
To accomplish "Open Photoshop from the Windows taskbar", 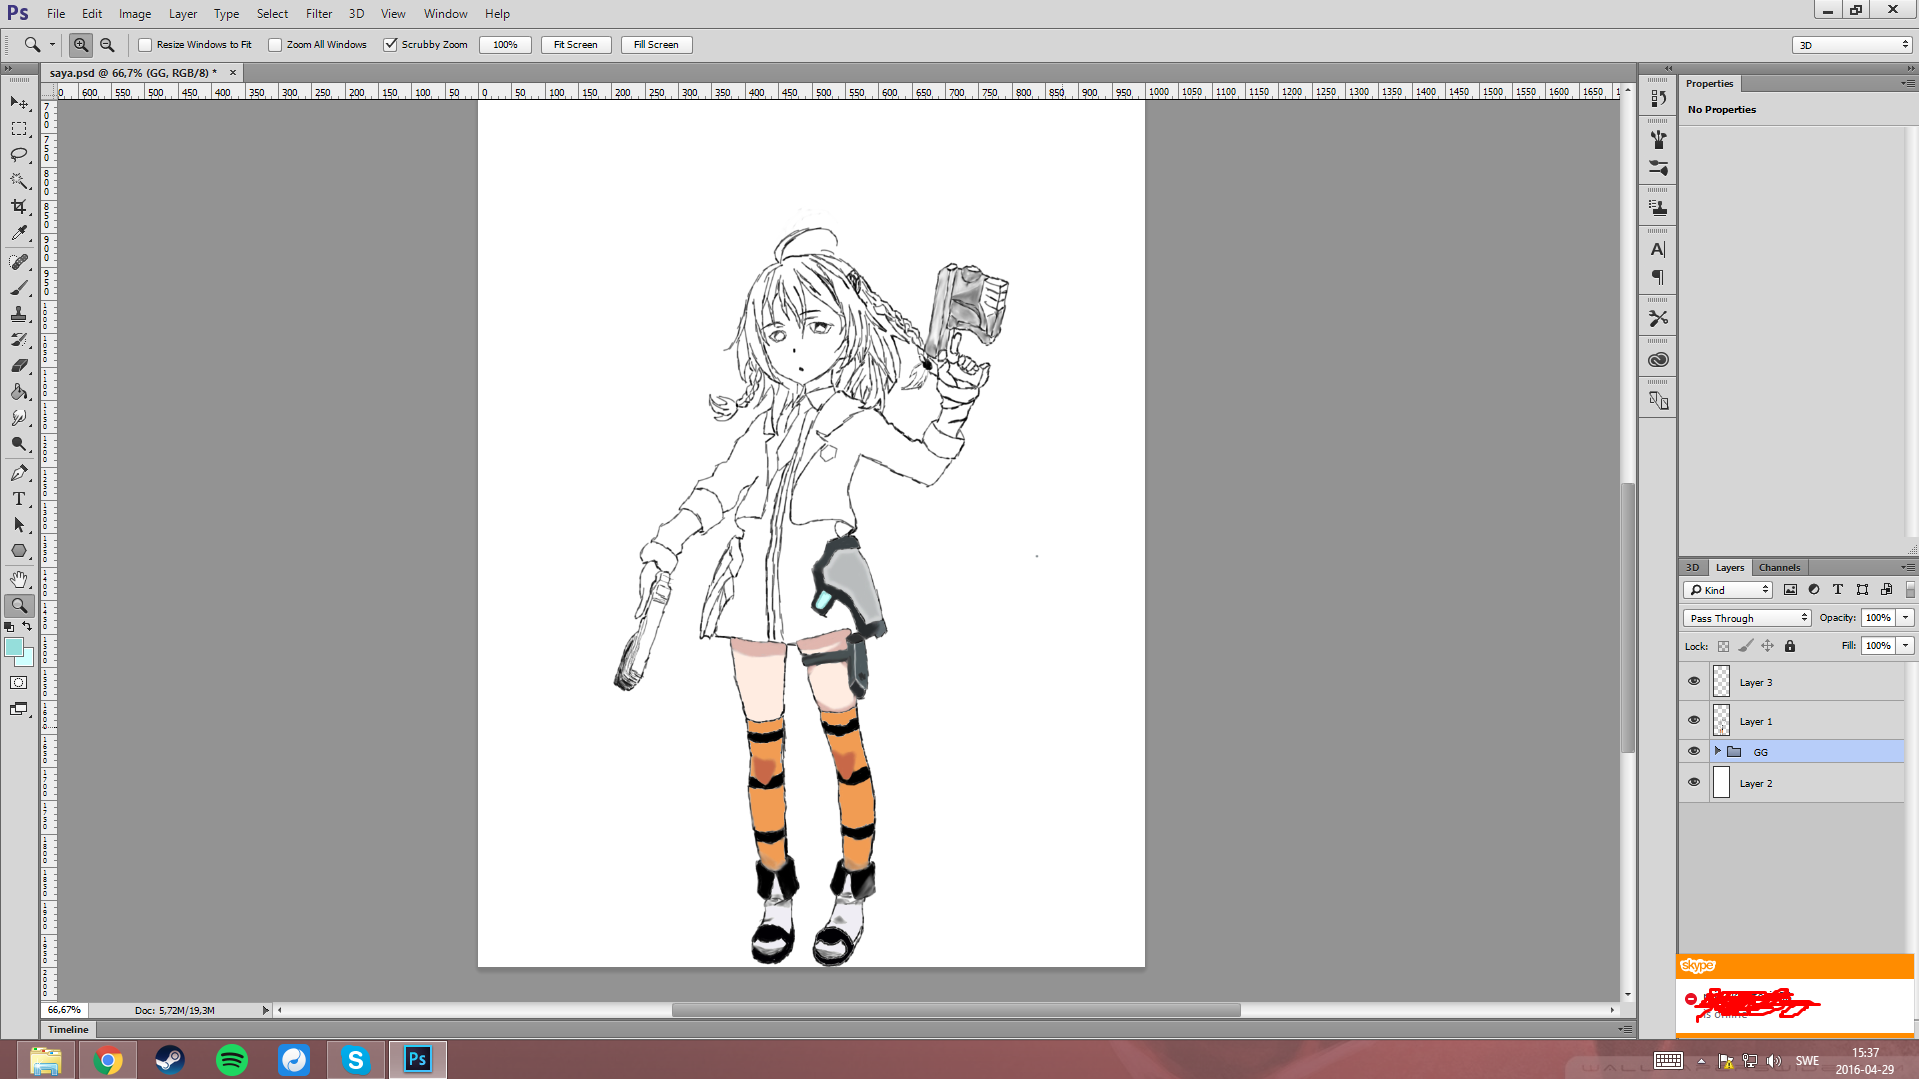I will point(417,1059).
